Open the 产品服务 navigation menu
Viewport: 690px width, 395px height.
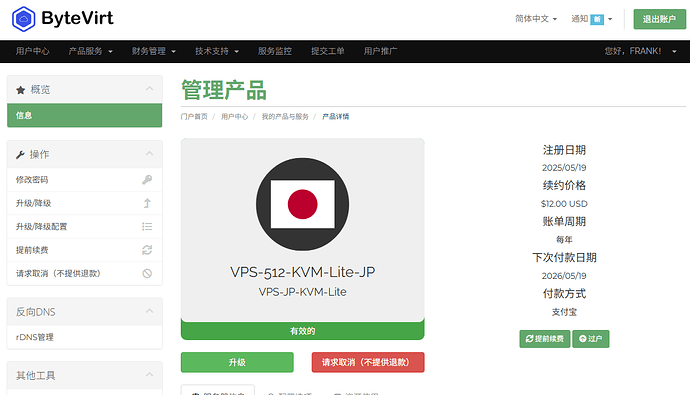coord(90,51)
